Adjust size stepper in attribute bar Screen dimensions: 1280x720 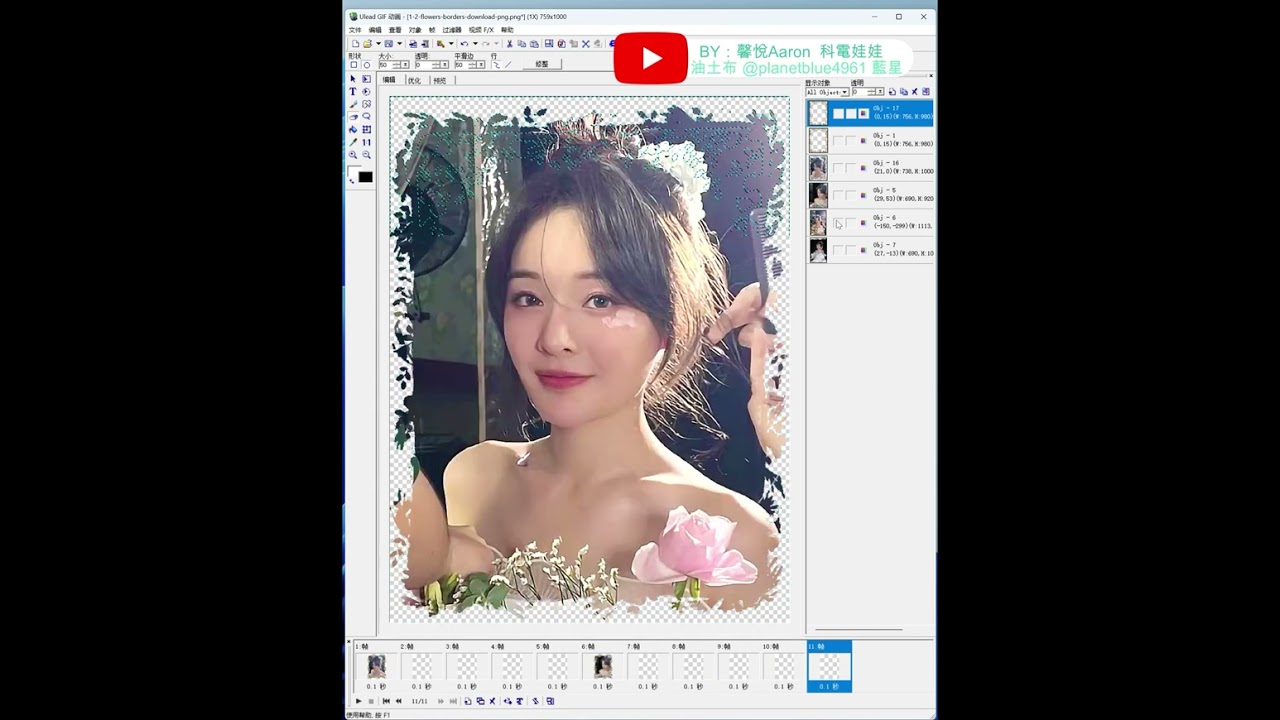point(397,65)
